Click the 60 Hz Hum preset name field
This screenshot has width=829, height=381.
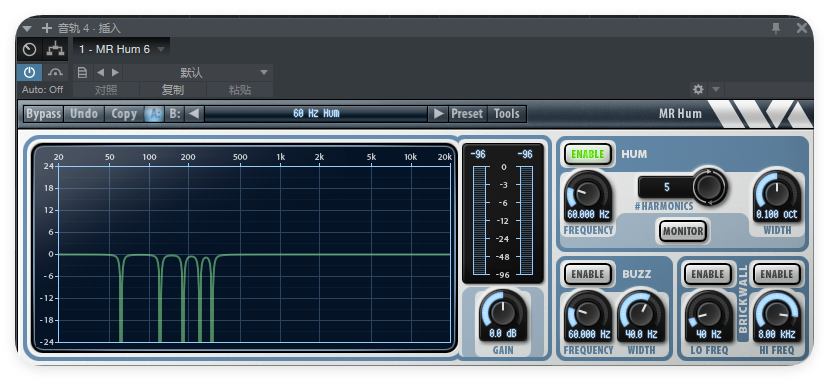tap(316, 114)
